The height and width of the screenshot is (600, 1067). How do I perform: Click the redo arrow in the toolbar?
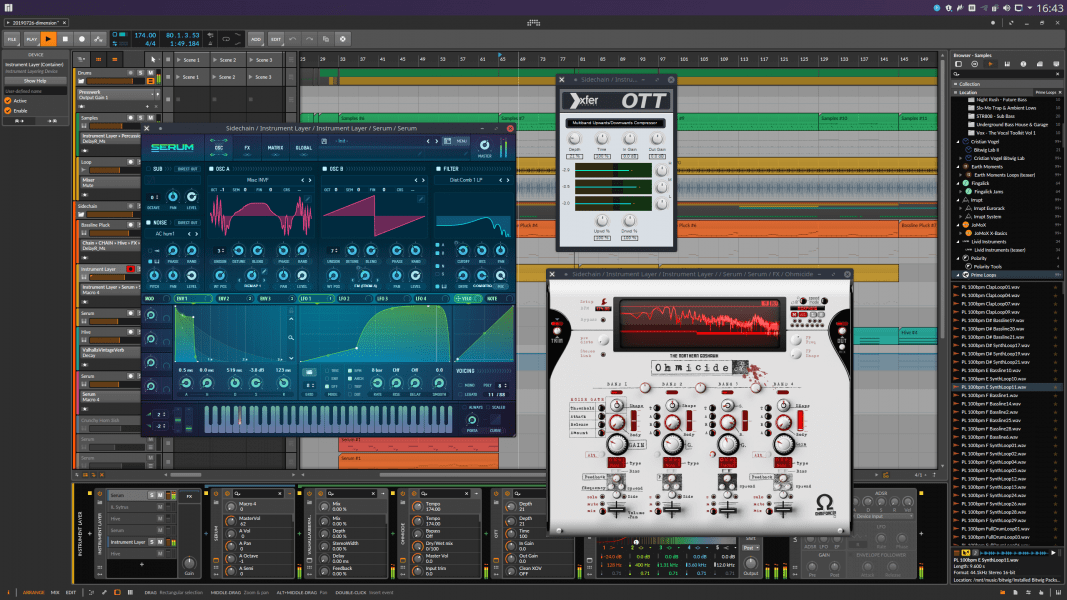(x=309, y=39)
